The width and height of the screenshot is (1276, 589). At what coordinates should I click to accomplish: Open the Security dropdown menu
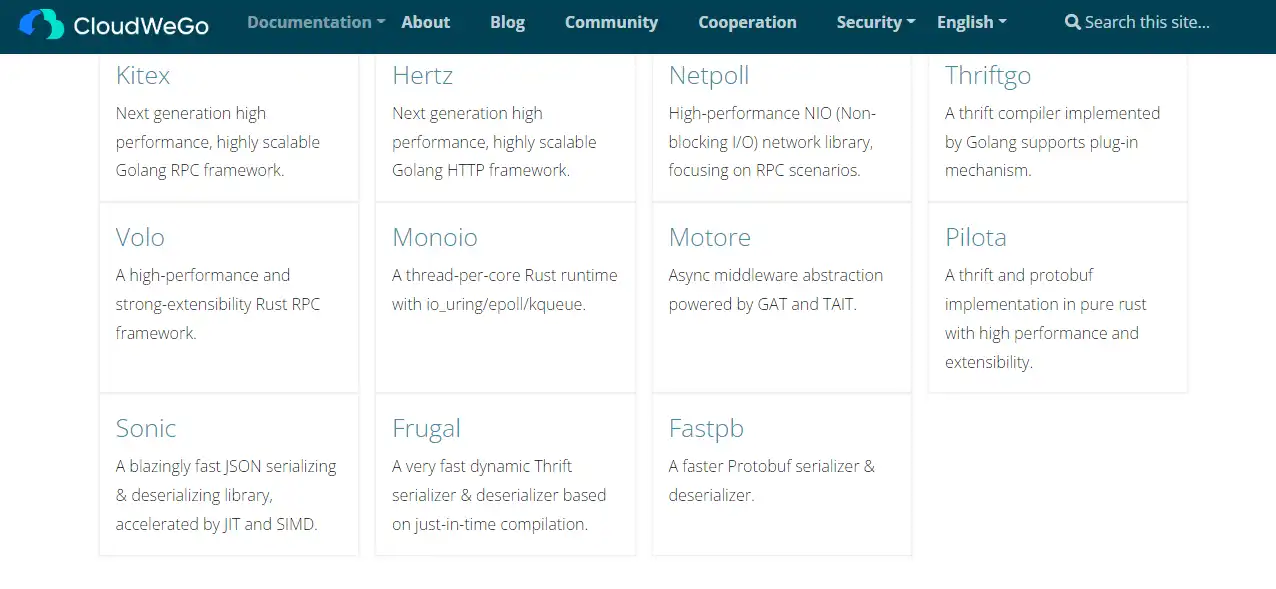[x=876, y=22]
